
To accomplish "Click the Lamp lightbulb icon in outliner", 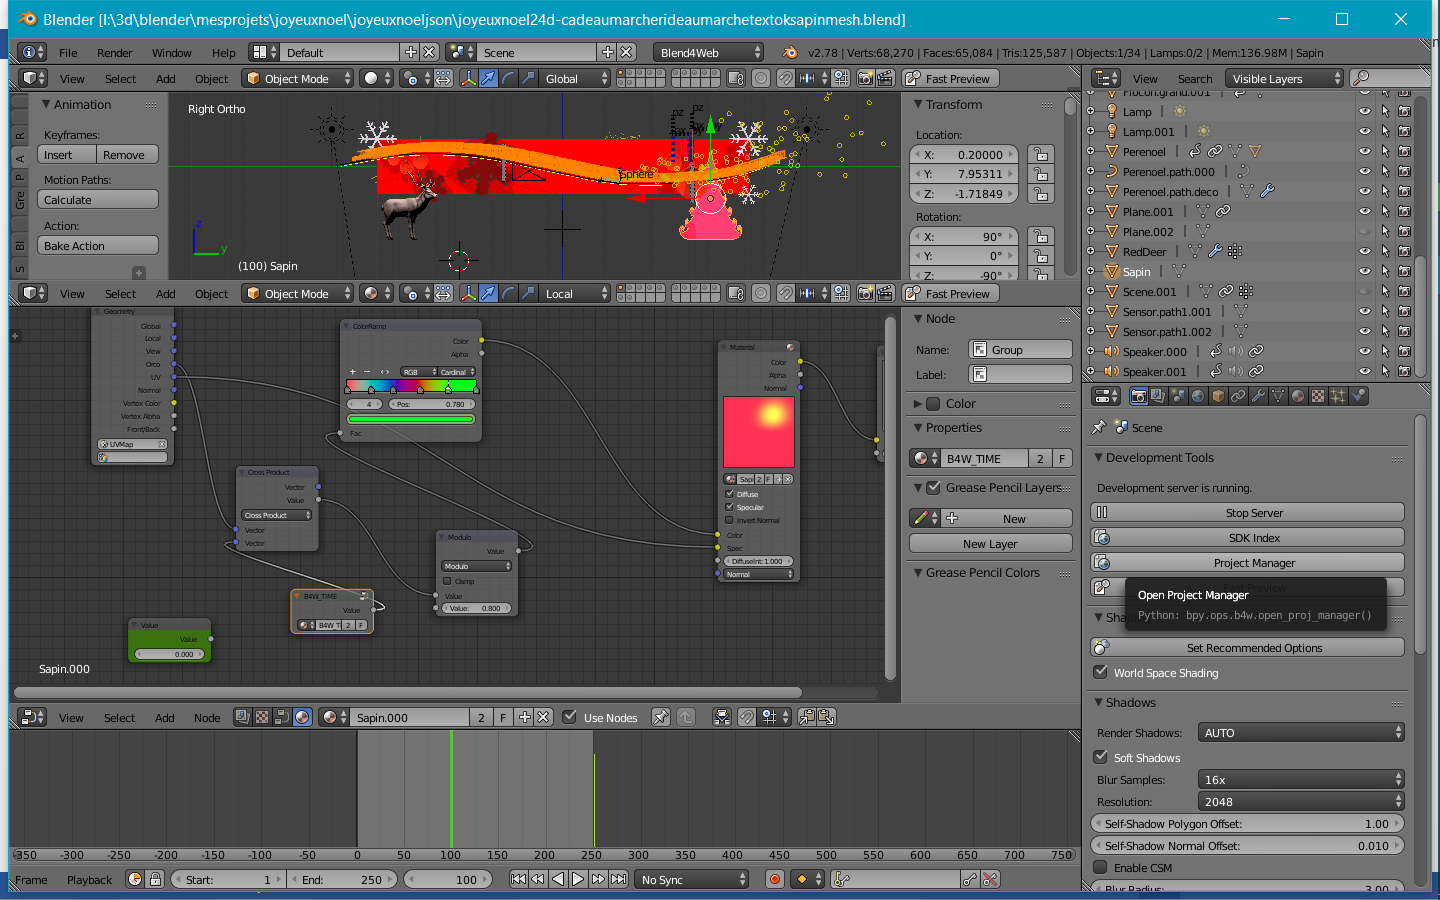I will point(1111,111).
